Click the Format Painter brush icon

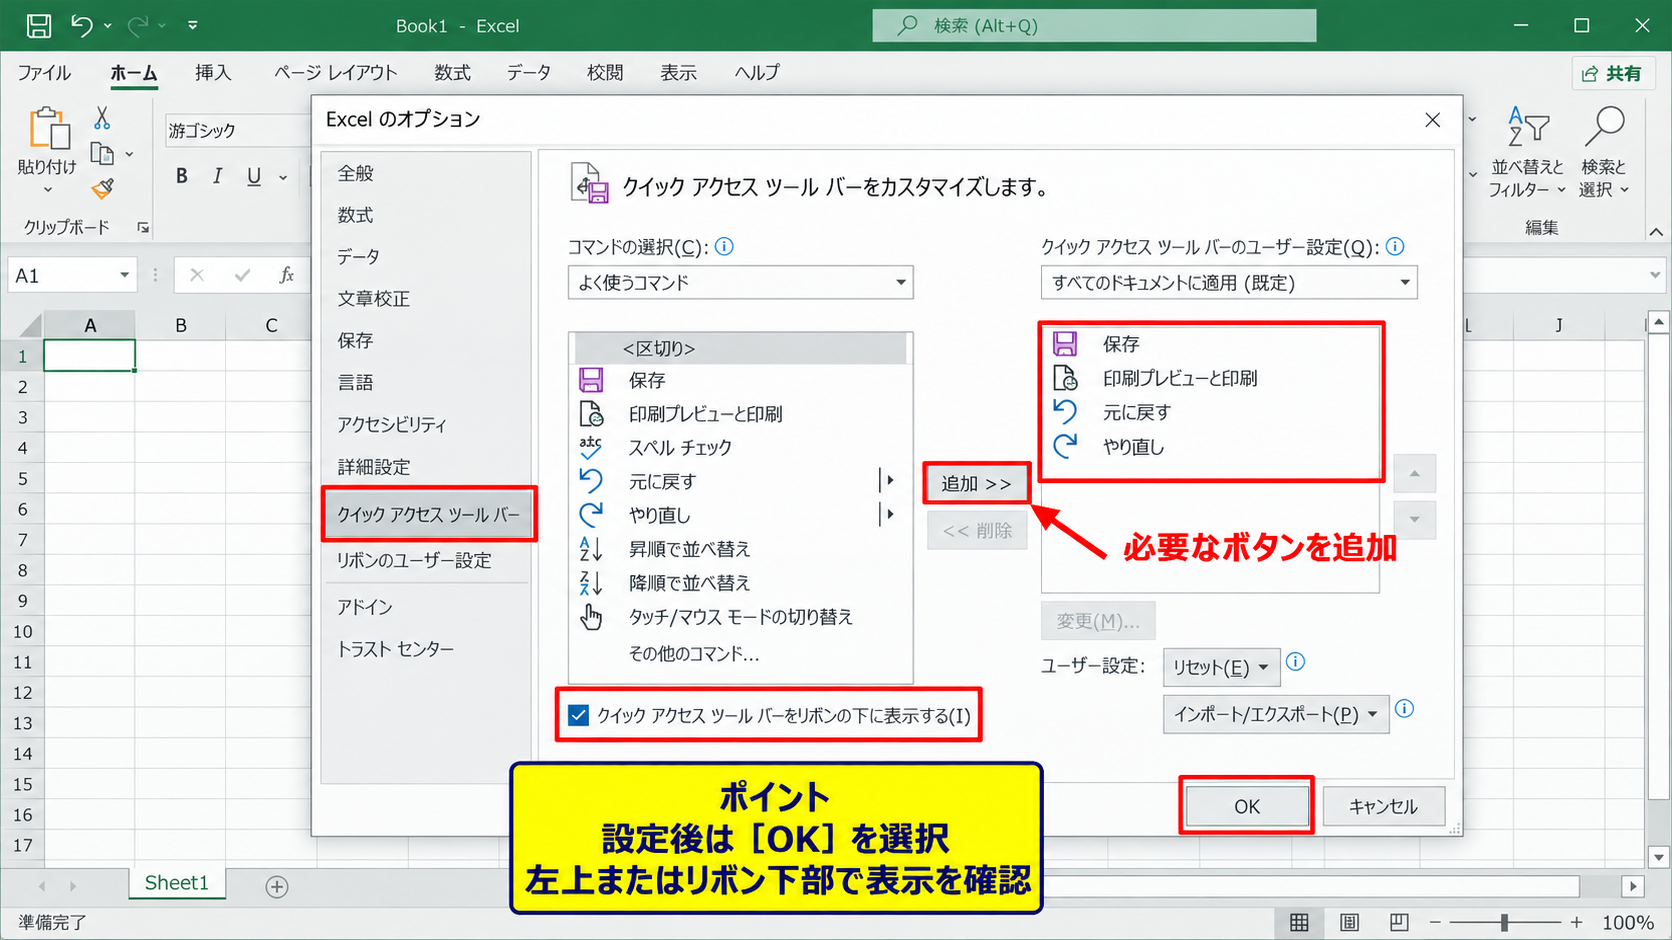pos(102,188)
